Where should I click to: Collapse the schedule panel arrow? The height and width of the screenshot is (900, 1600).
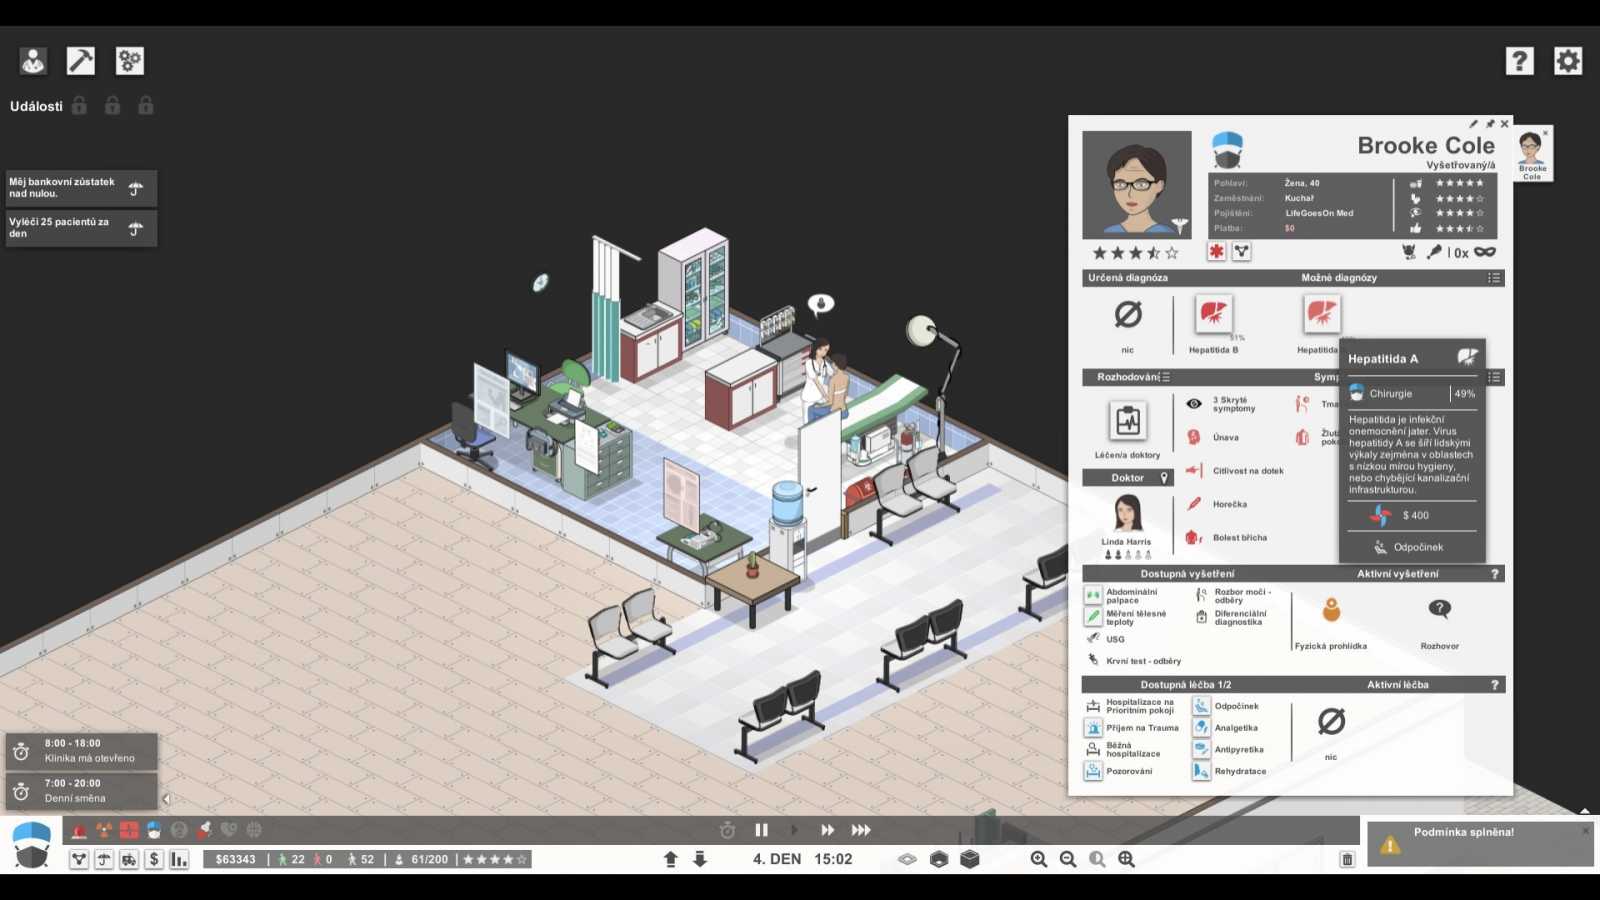click(166, 799)
